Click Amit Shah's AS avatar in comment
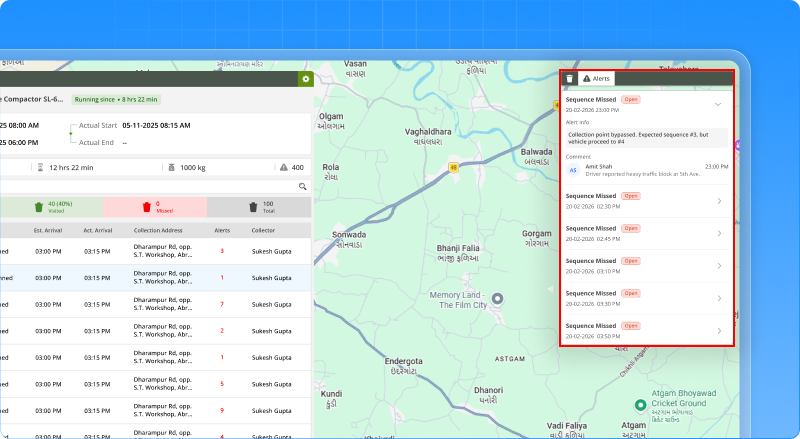 [x=573, y=170]
